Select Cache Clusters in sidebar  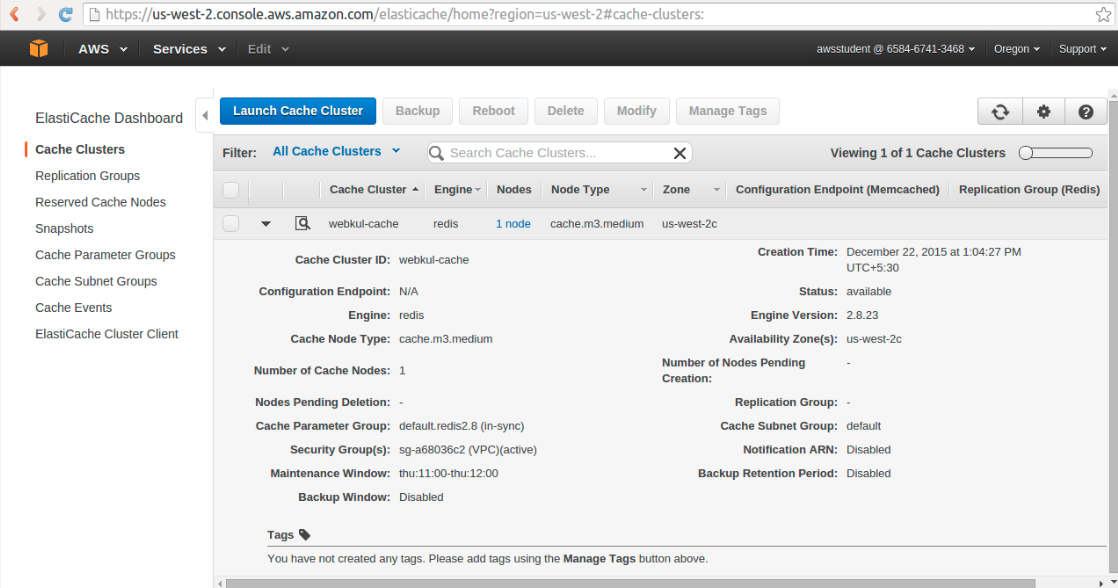click(x=80, y=149)
